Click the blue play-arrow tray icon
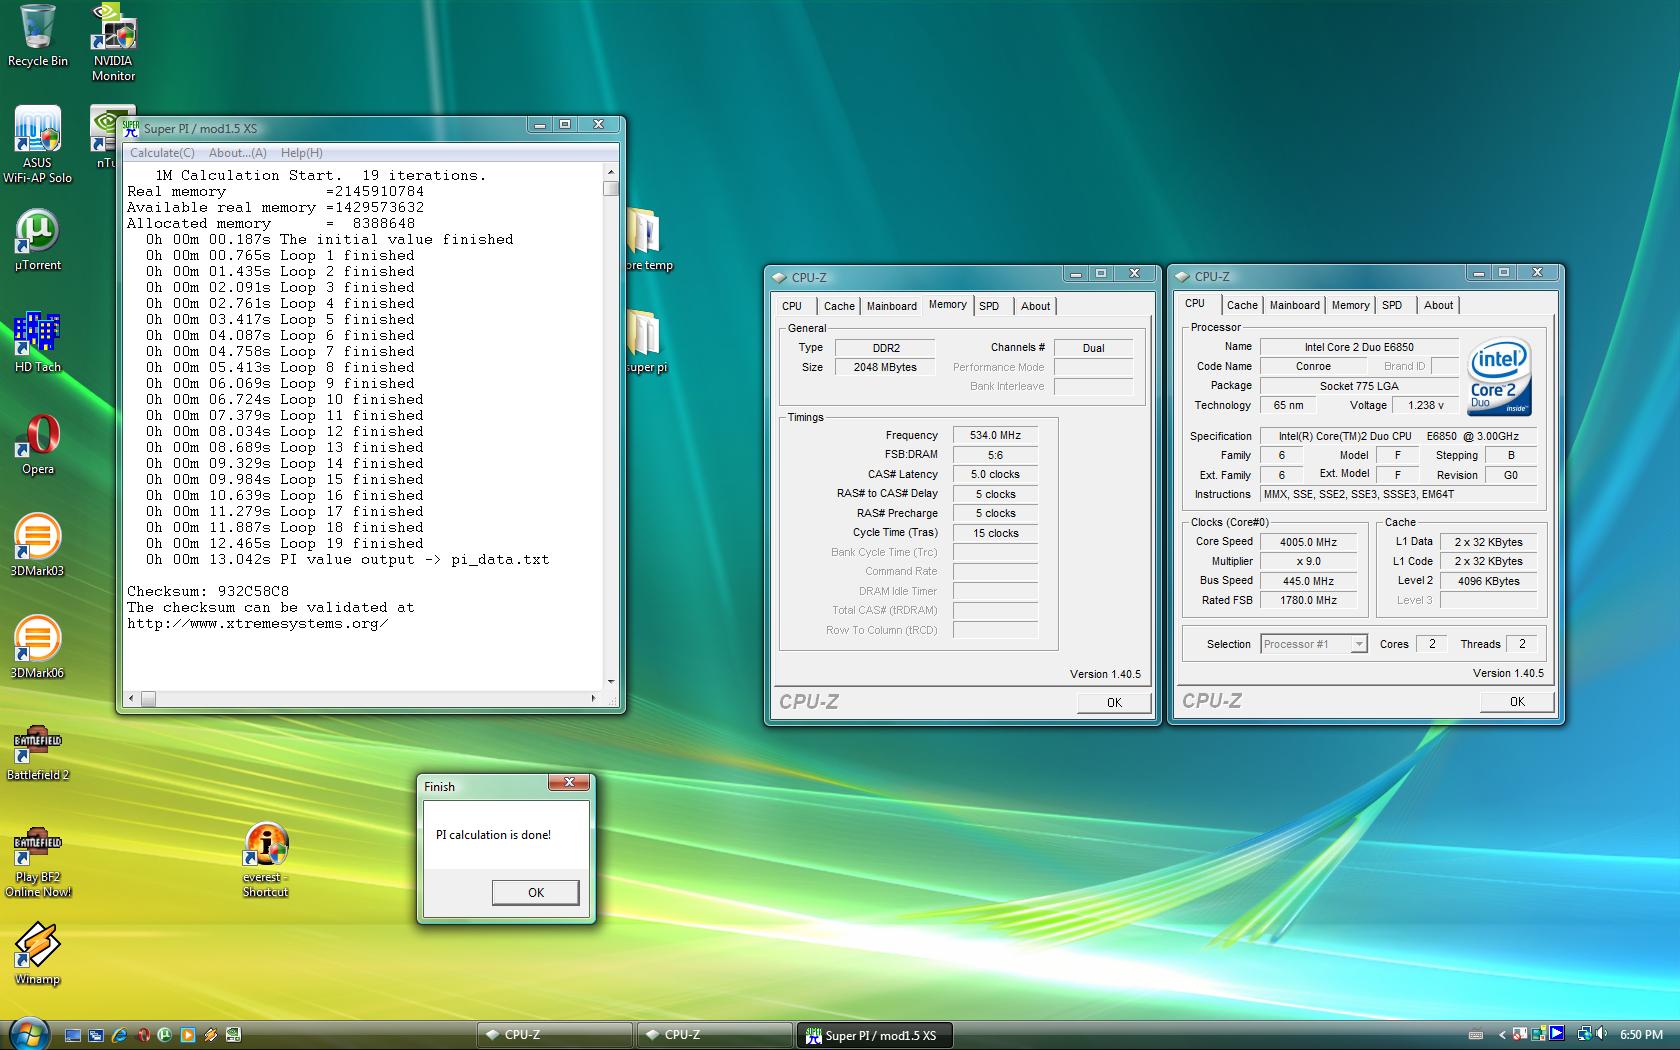Viewport: 1680px width, 1050px height. tap(1556, 1034)
